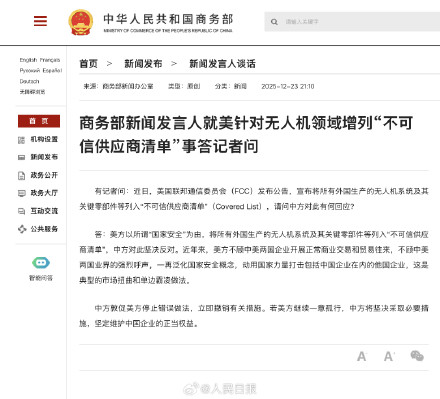Click the 互动交流 chat icon

coord(21,211)
